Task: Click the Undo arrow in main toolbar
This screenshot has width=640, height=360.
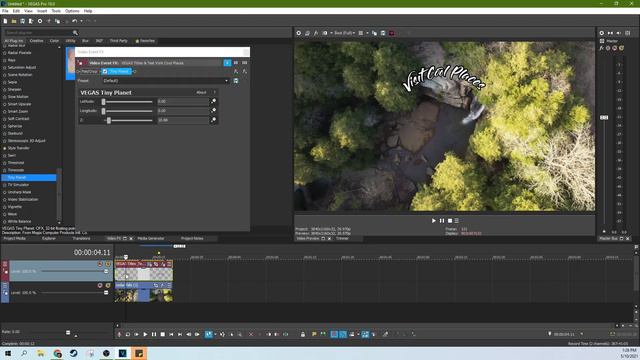Action: pos(74,21)
